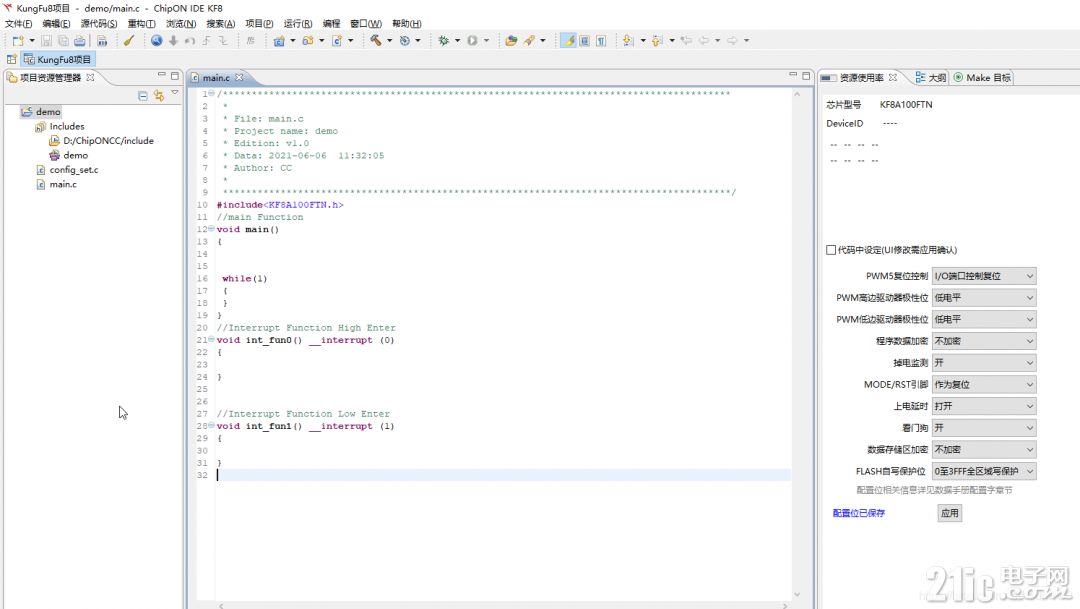The width and height of the screenshot is (1080, 609).
Task: Click the Print toolbar icon
Action: point(80,41)
